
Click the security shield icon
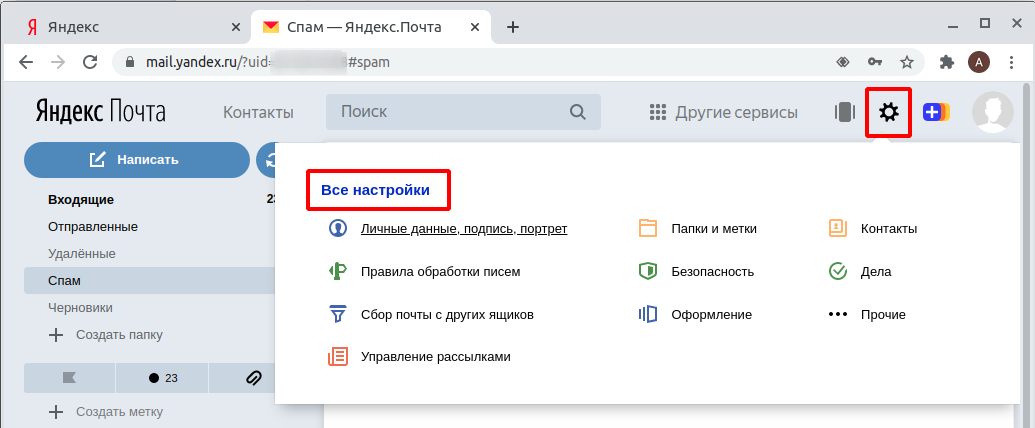click(x=648, y=271)
